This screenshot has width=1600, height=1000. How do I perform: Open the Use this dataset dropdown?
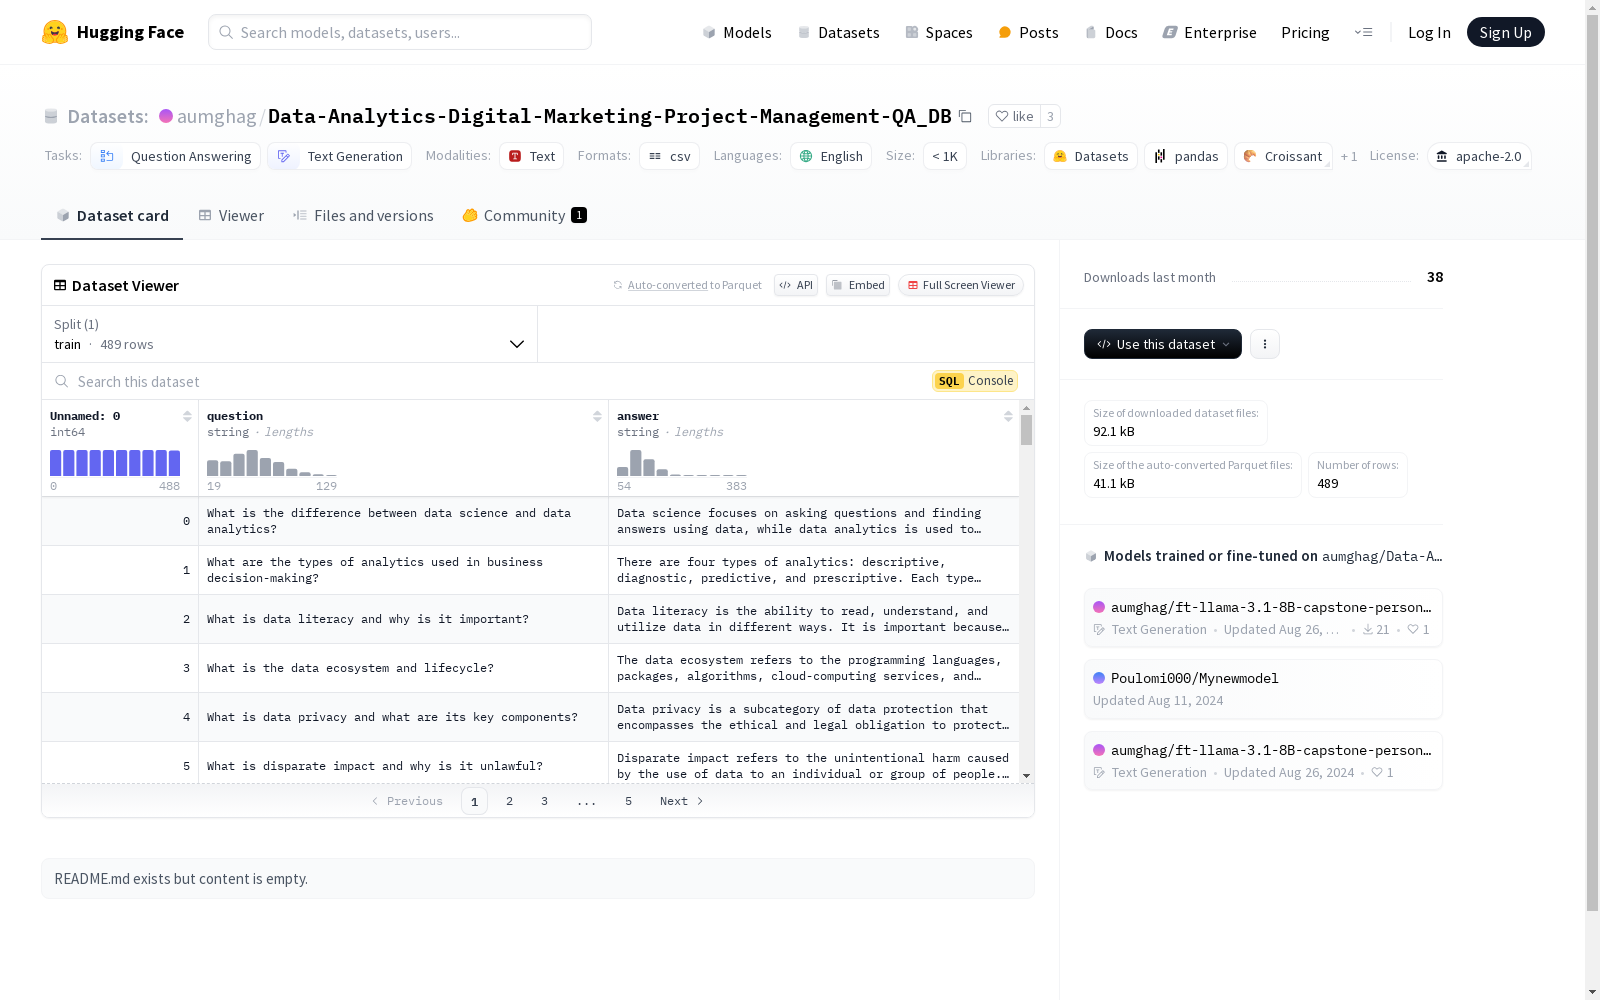pos(1163,344)
